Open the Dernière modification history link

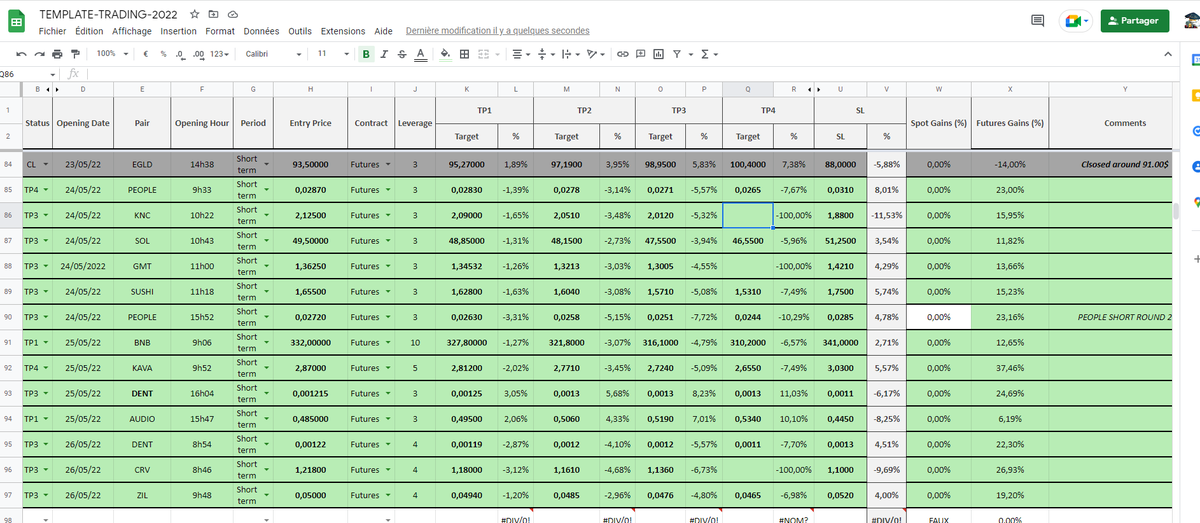click(497, 31)
